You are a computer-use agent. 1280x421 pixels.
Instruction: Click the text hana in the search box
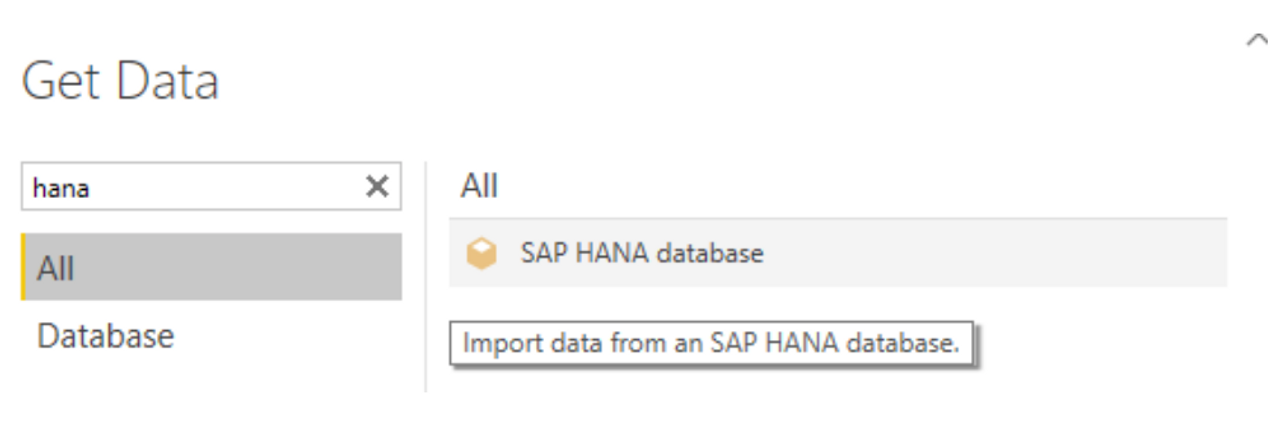click(x=61, y=188)
